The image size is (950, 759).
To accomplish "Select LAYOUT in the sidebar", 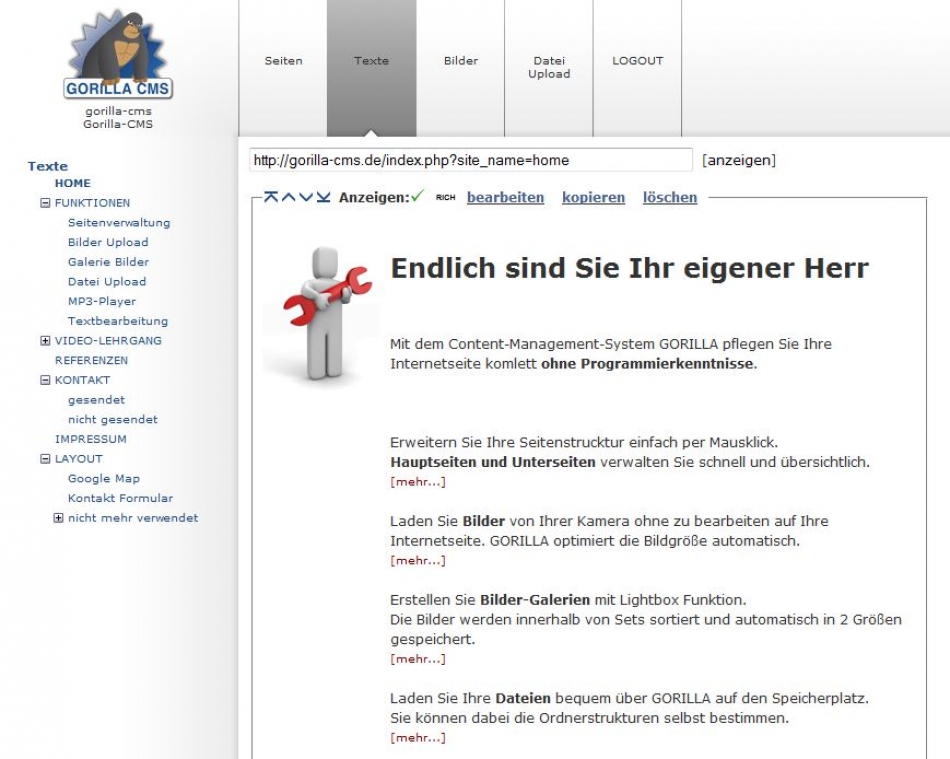I will (79, 459).
